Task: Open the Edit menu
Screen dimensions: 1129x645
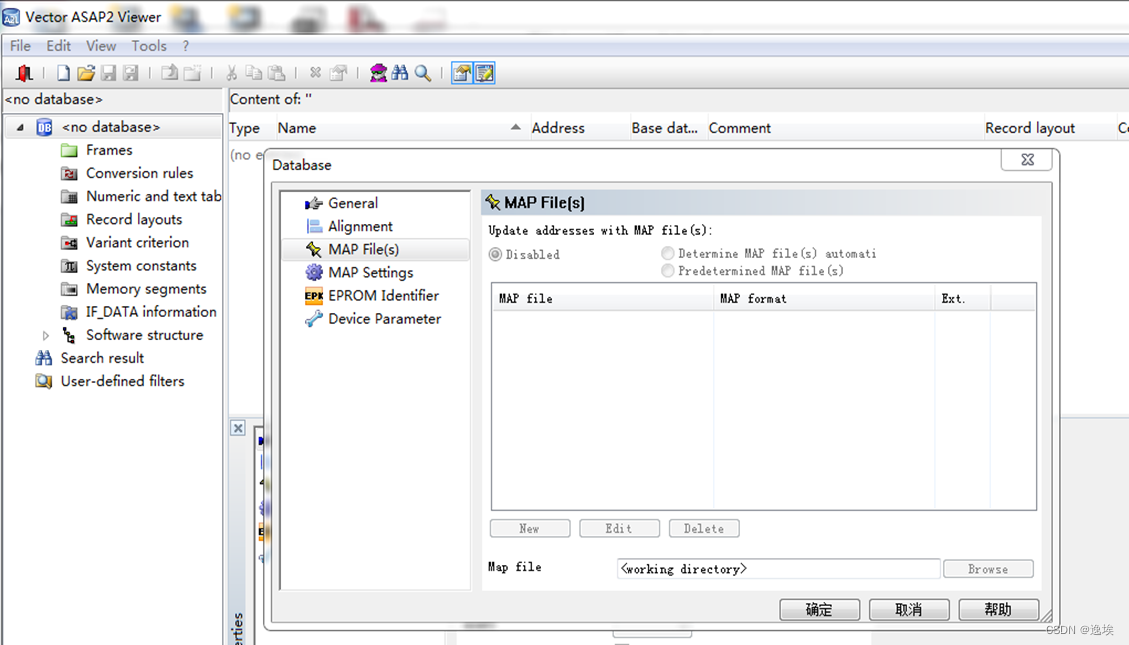Action: coord(58,45)
